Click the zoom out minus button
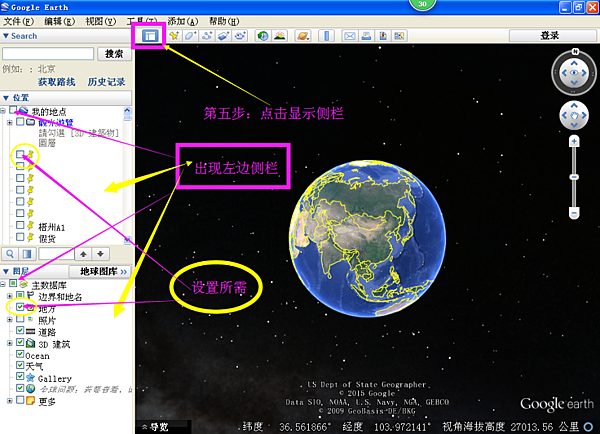This screenshot has width=600, height=434. [x=574, y=212]
